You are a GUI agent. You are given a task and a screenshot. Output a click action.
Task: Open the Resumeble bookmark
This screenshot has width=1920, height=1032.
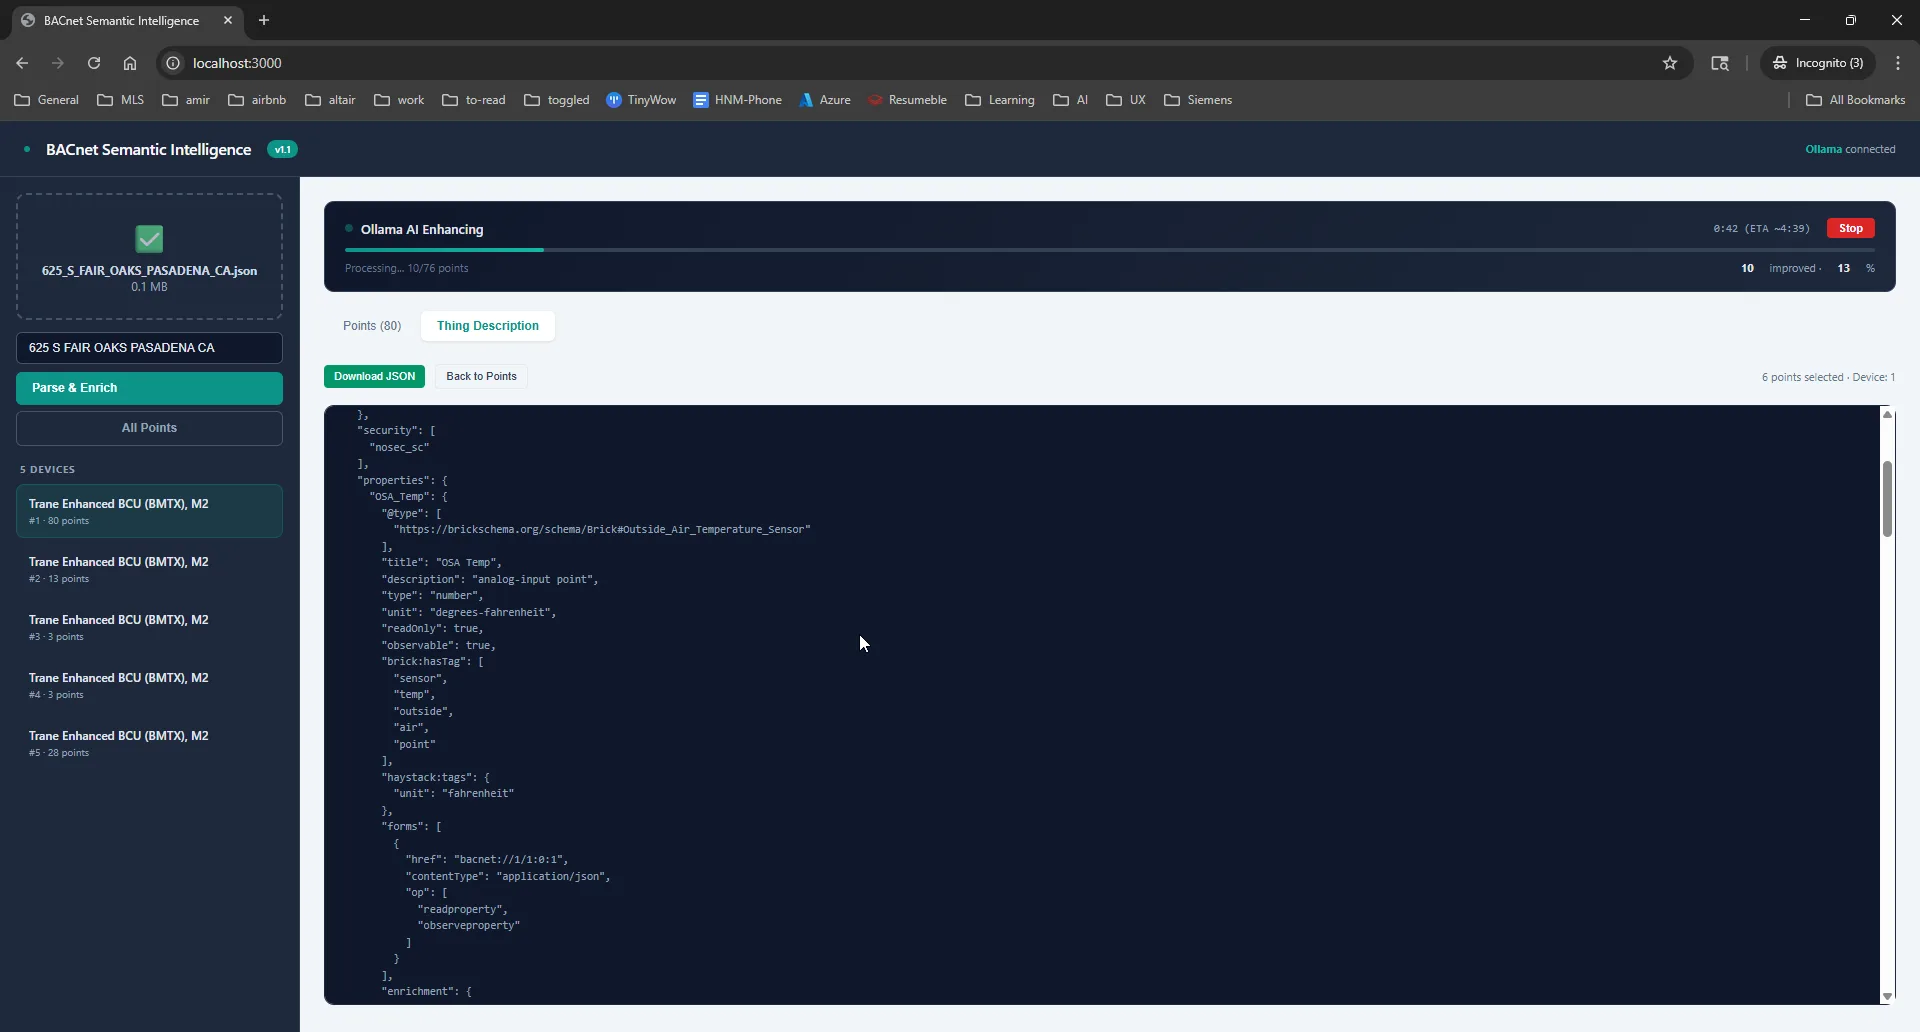pos(908,100)
